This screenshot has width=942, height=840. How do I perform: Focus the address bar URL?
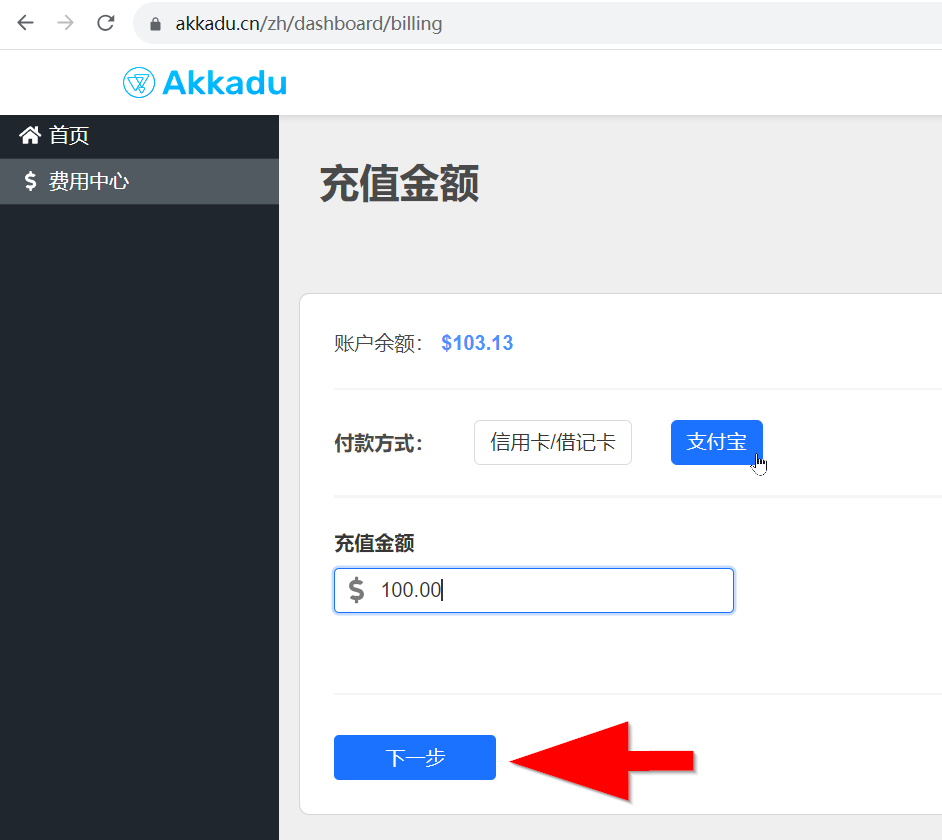308,23
